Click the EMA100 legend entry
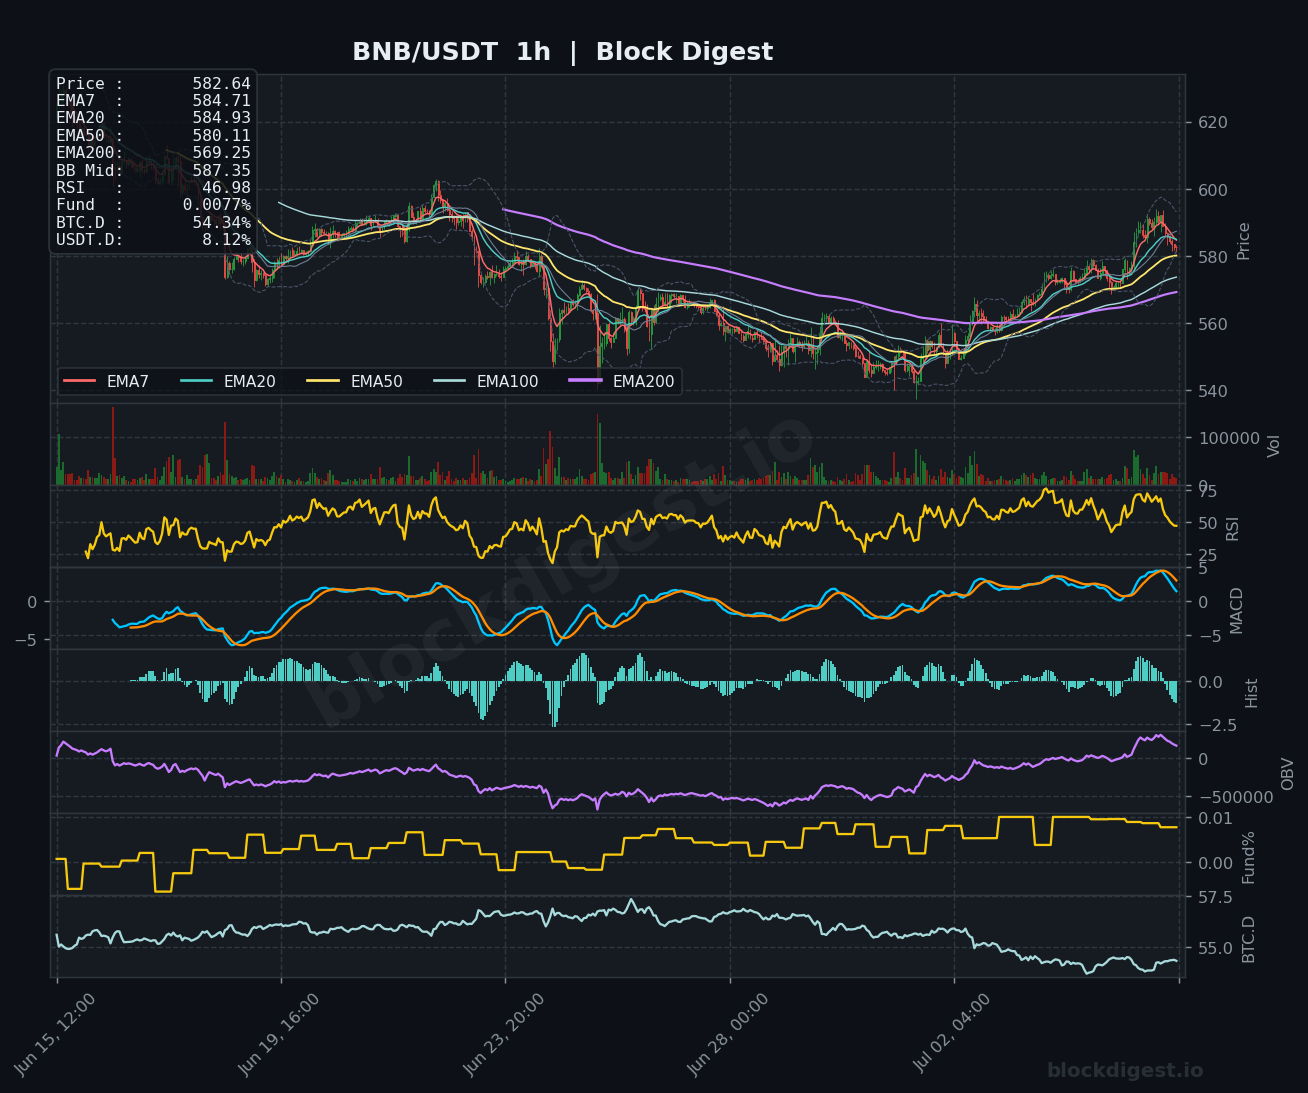This screenshot has width=1308, height=1093. point(486,381)
